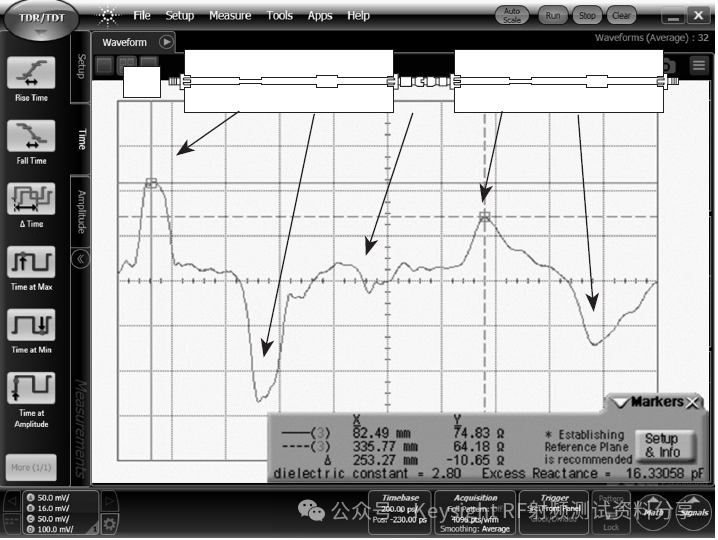Click the Pattern Lock button
718x540 pixels.
[611, 513]
